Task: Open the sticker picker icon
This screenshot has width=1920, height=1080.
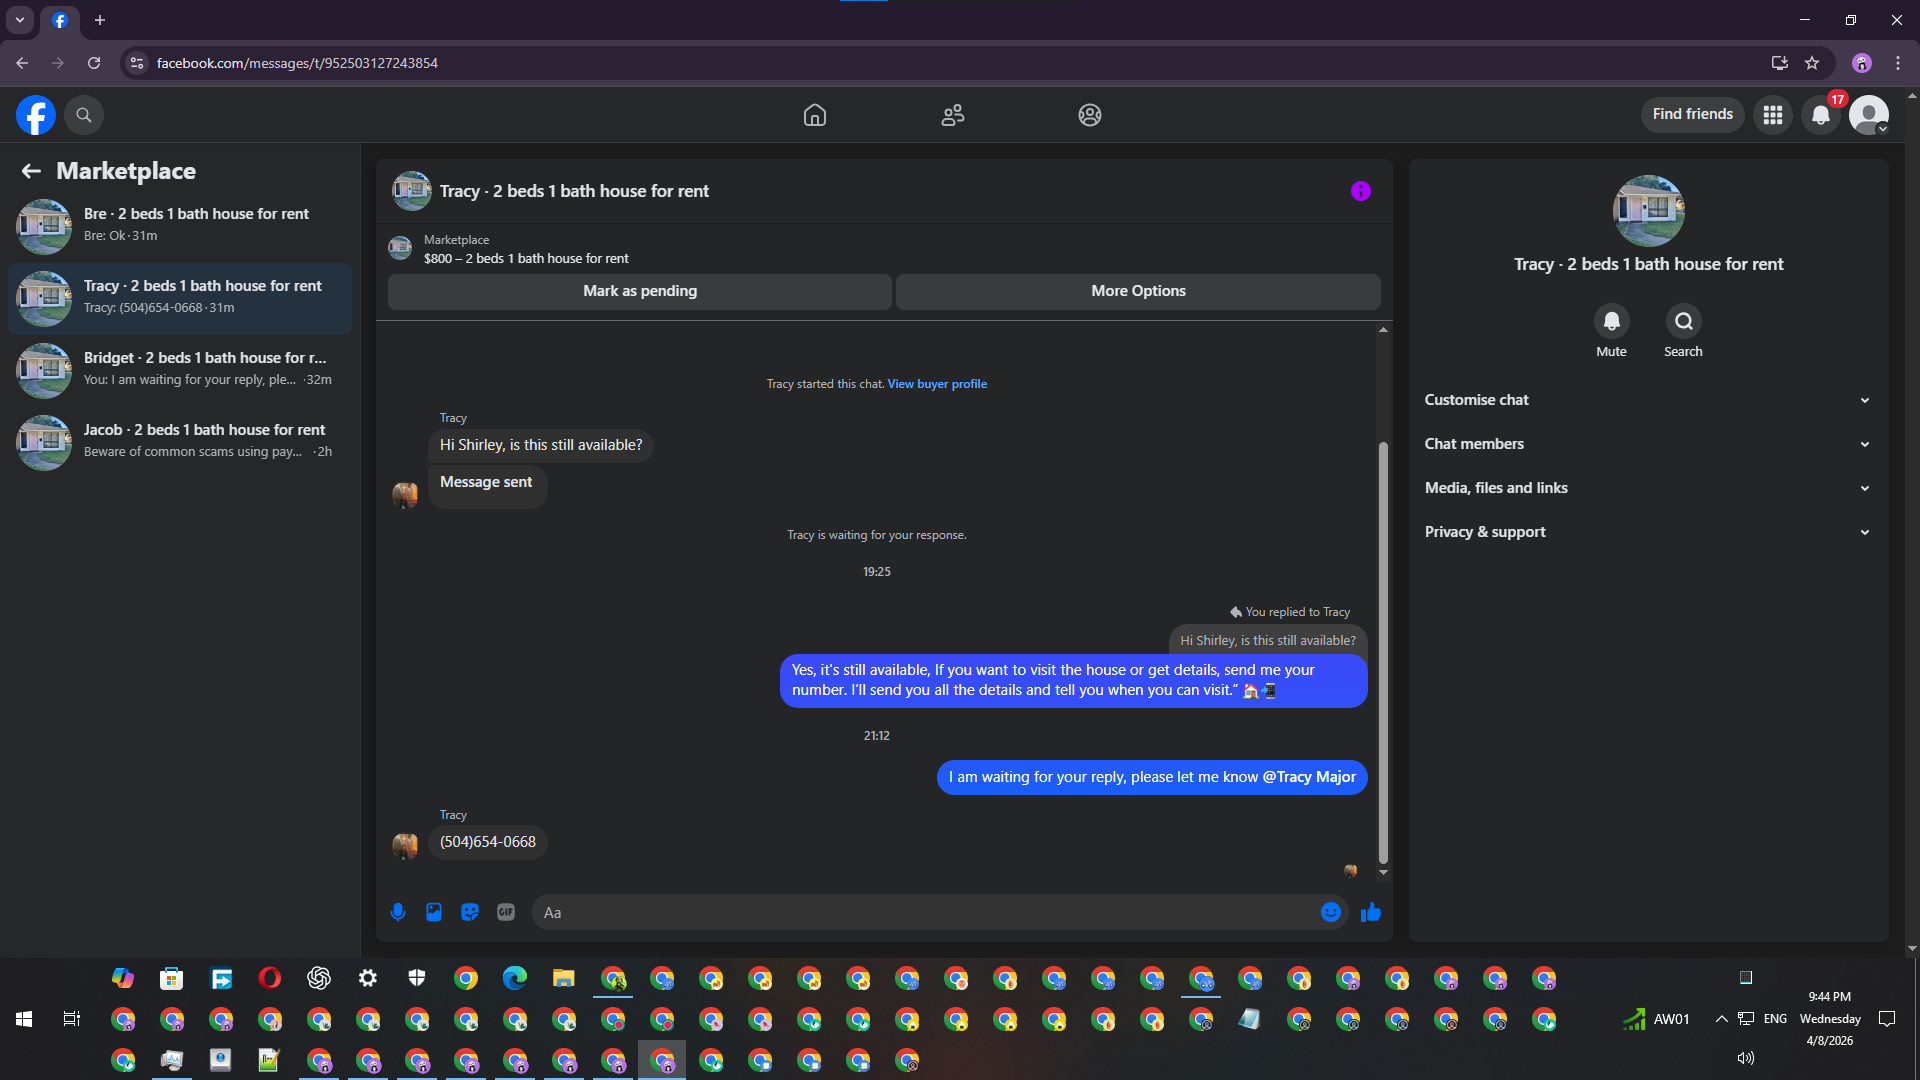Action: tap(470, 912)
